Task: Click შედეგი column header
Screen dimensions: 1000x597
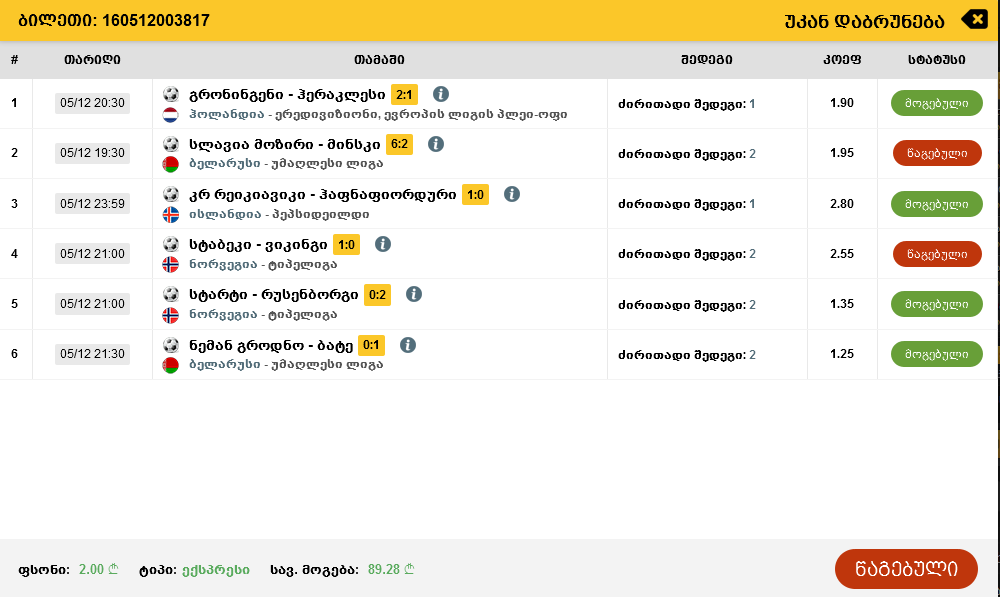Action: click(x=706, y=60)
